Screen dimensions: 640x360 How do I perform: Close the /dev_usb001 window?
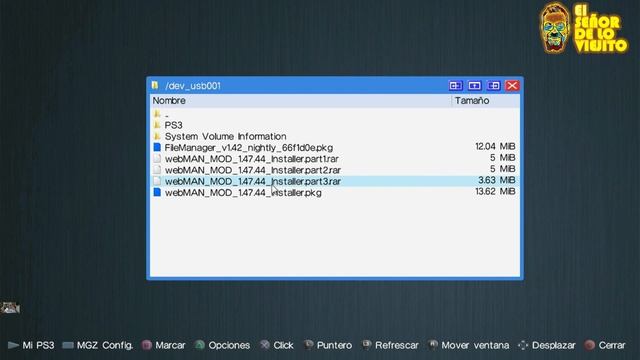pyautogui.click(x=512, y=85)
